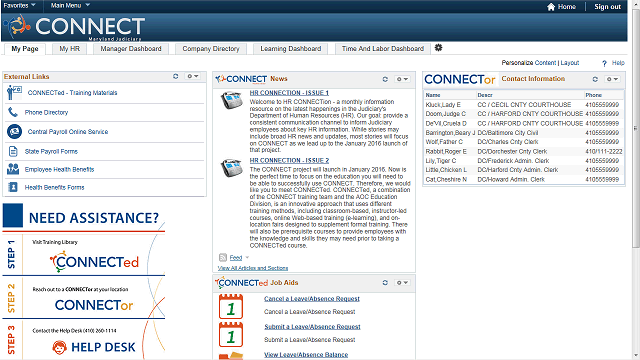Click the RSS Feed icon

pos(223,258)
